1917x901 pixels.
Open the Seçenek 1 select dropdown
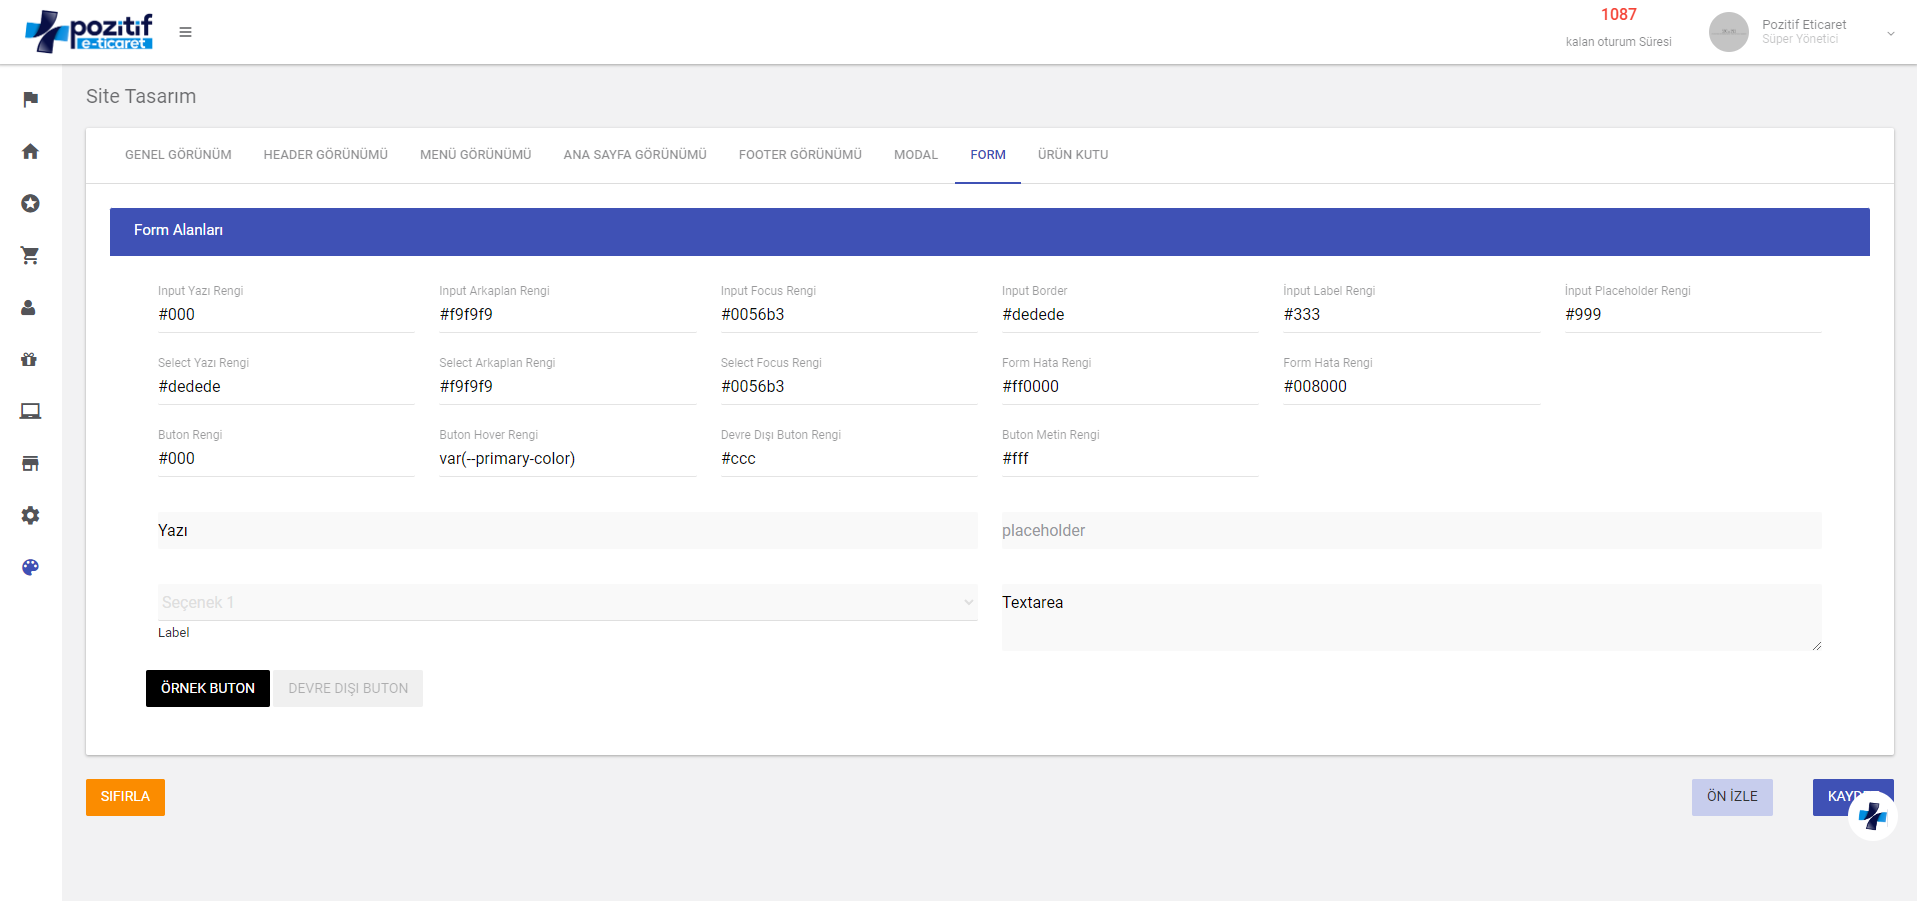click(567, 602)
